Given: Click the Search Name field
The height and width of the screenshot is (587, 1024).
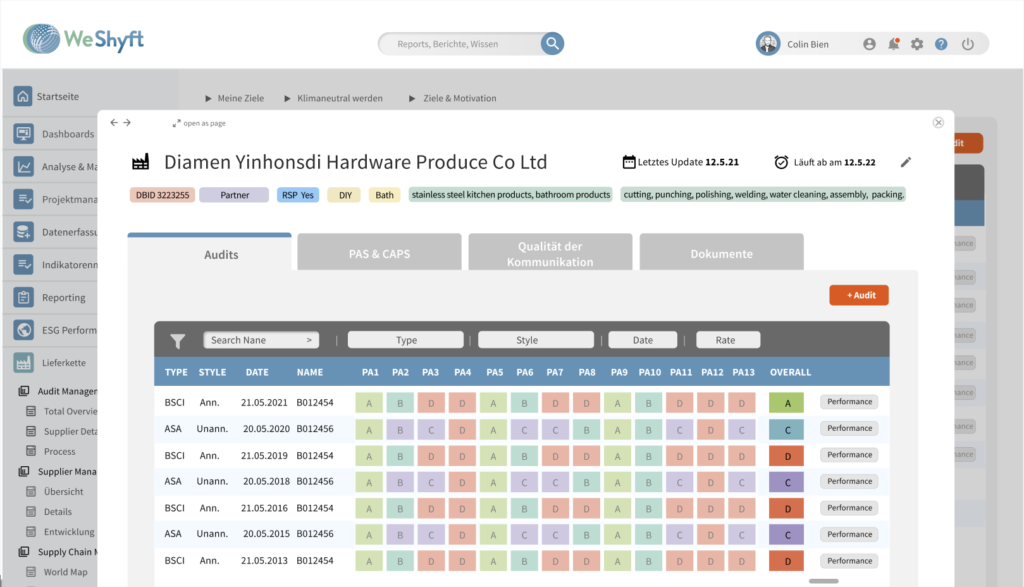Looking at the screenshot, I should [261, 340].
